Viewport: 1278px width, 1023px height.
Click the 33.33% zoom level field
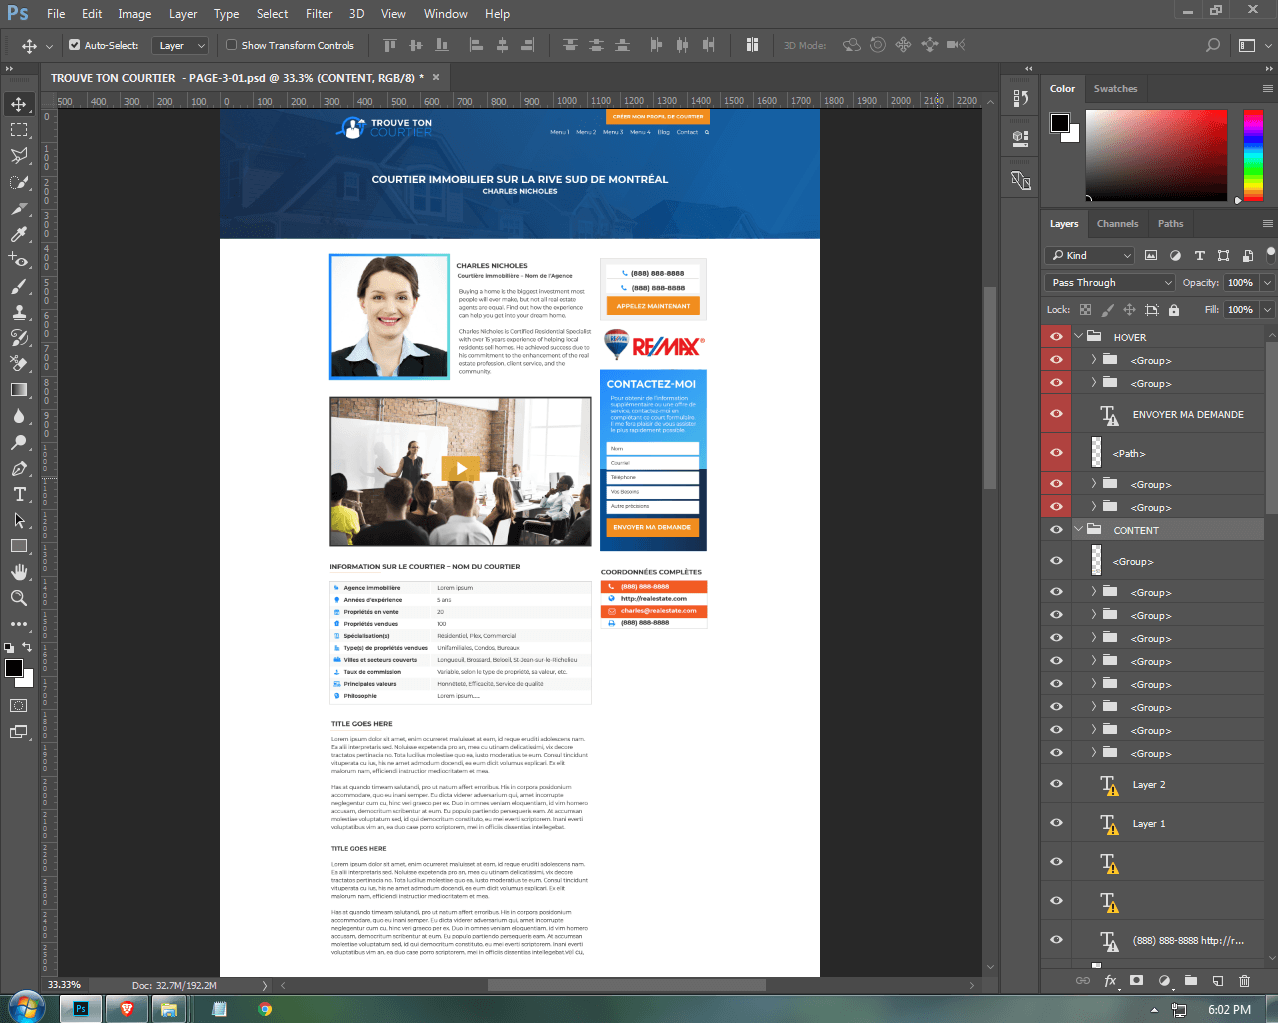point(64,985)
